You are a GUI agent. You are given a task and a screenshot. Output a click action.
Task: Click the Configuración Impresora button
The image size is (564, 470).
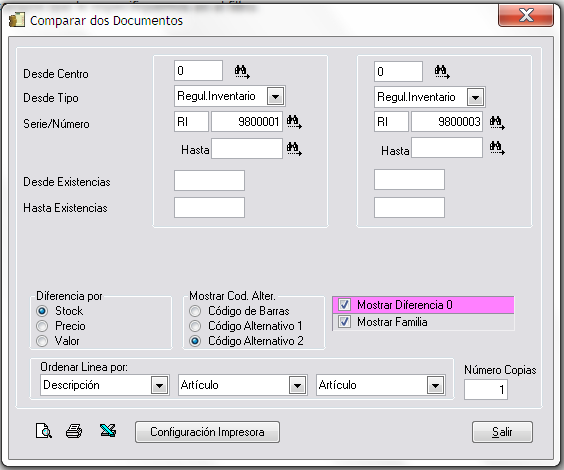[x=207, y=432]
